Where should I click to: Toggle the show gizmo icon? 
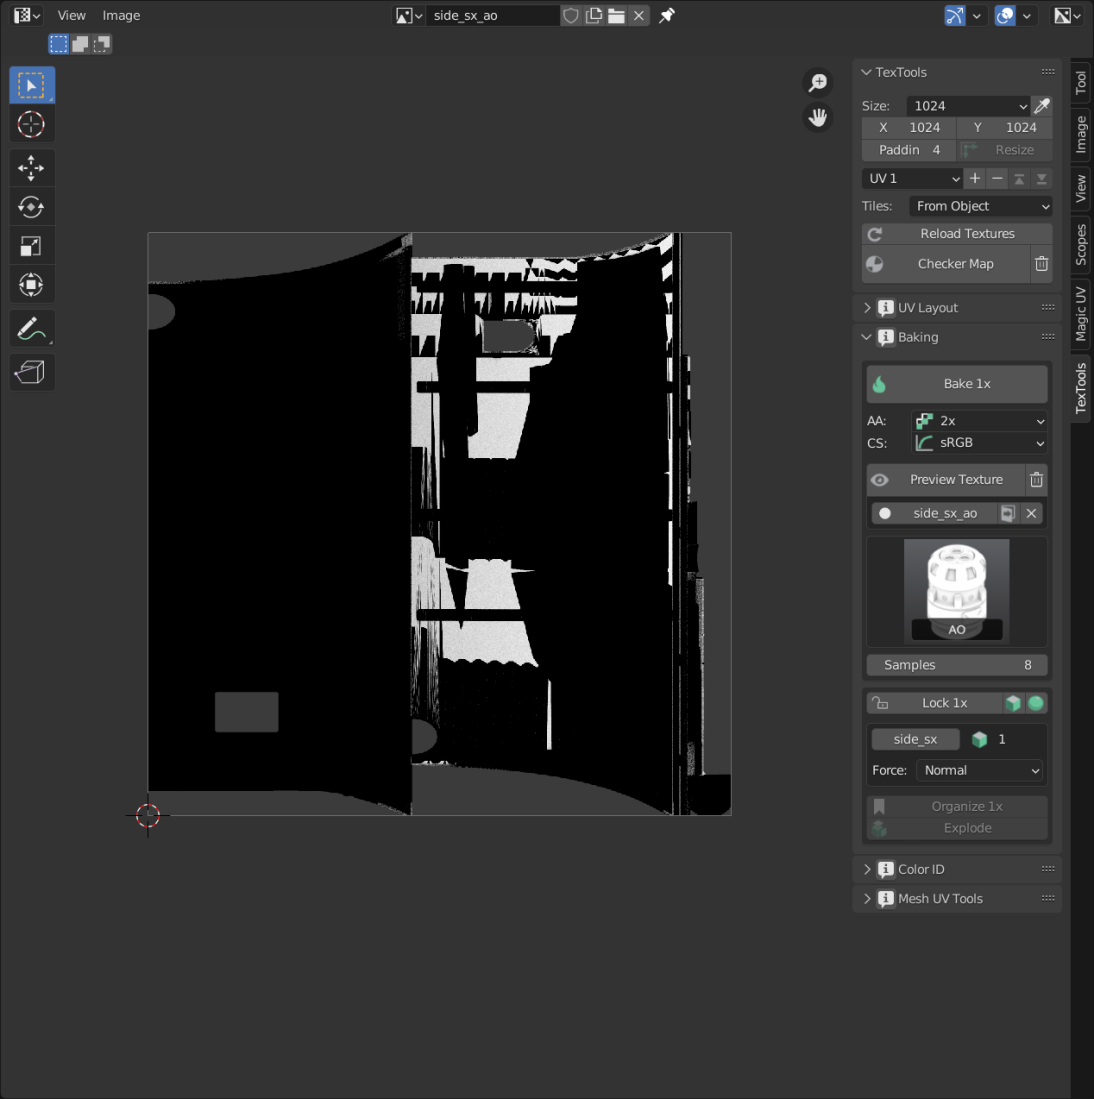pyautogui.click(x=955, y=15)
